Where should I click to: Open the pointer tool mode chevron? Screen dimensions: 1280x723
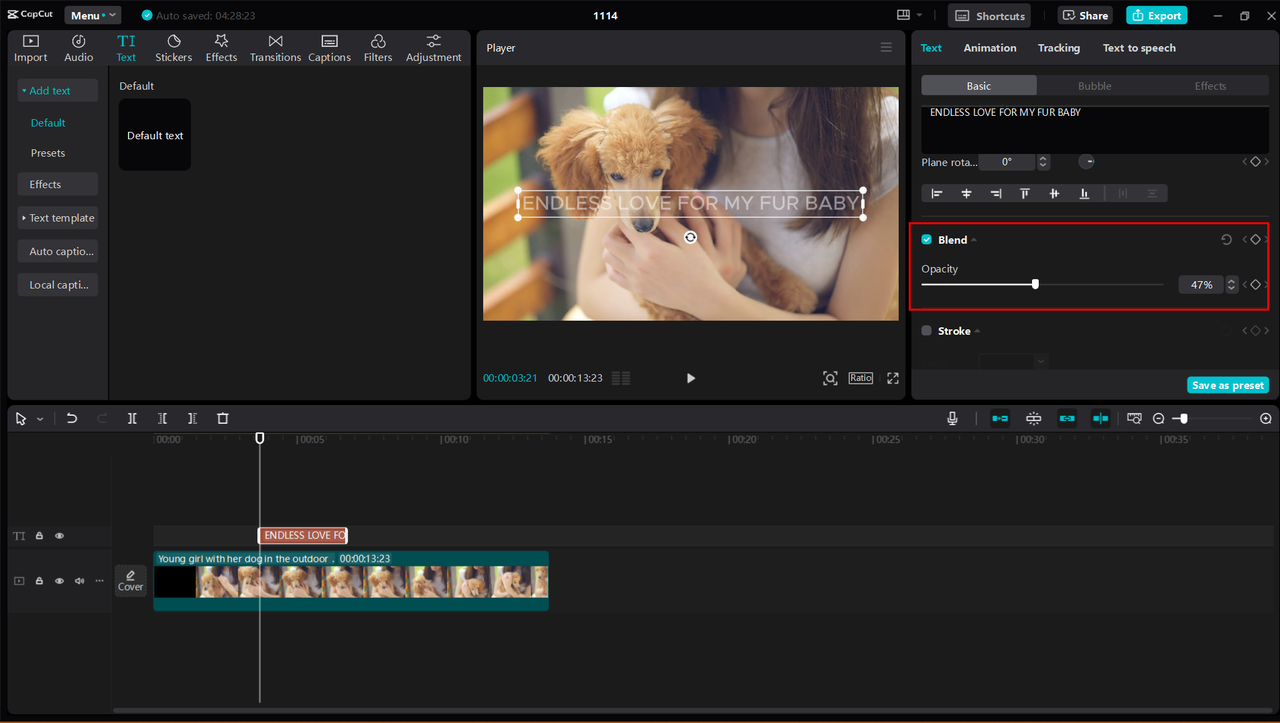click(40, 419)
